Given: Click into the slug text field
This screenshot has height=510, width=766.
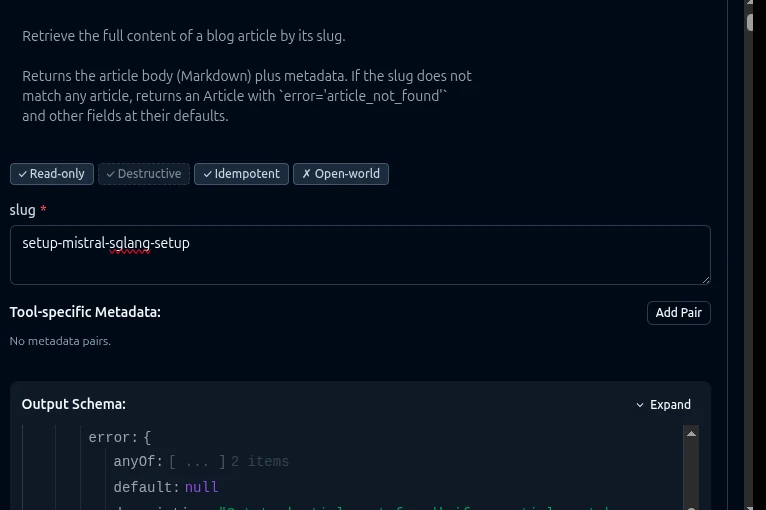Looking at the screenshot, I should click(360, 255).
